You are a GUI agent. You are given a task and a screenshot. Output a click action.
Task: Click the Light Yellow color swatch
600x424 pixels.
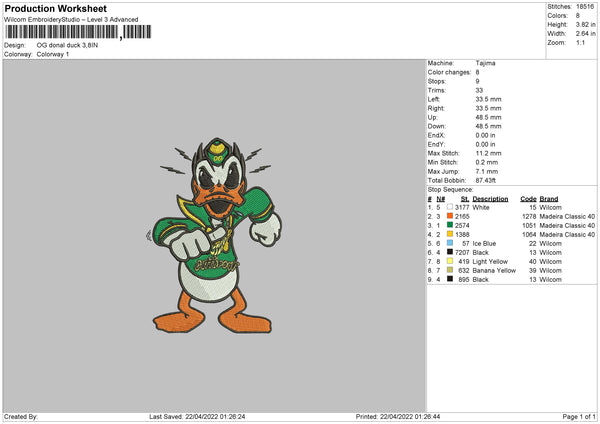[x=450, y=261]
